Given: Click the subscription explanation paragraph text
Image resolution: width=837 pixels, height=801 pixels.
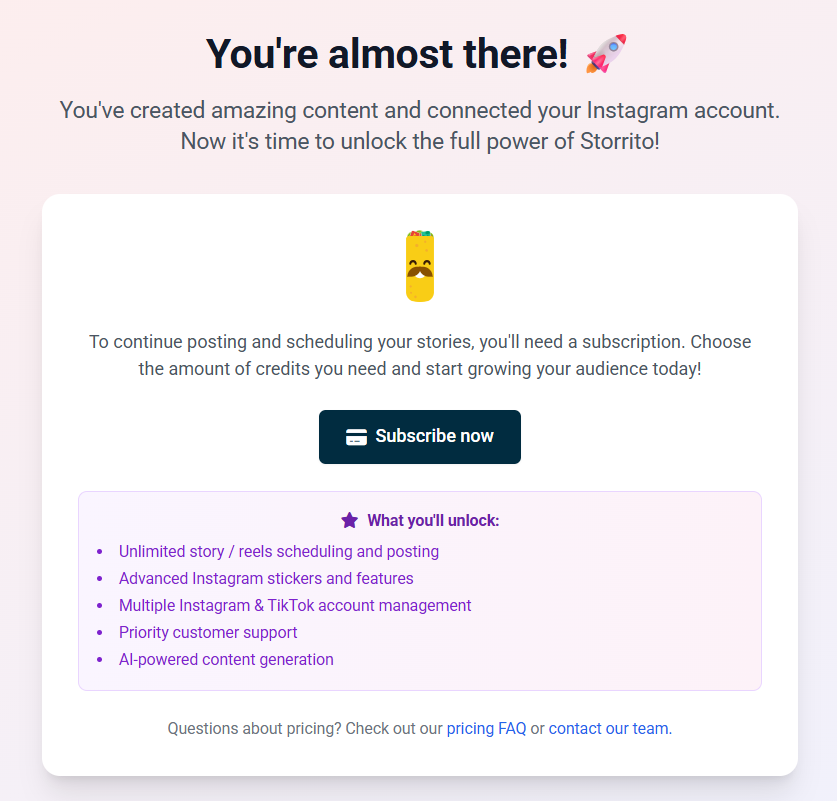Looking at the screenshot, I should (419, 355).
